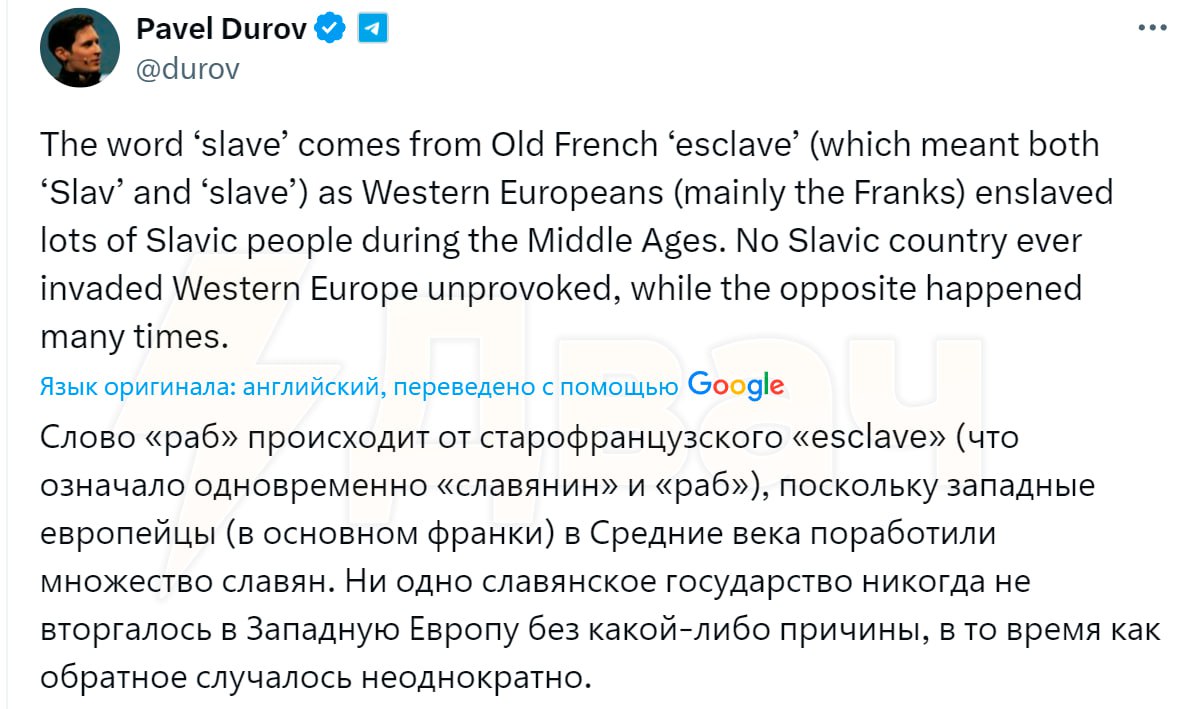
Task: Click the first line of the English tweet text
Action: tap(570, 144)
